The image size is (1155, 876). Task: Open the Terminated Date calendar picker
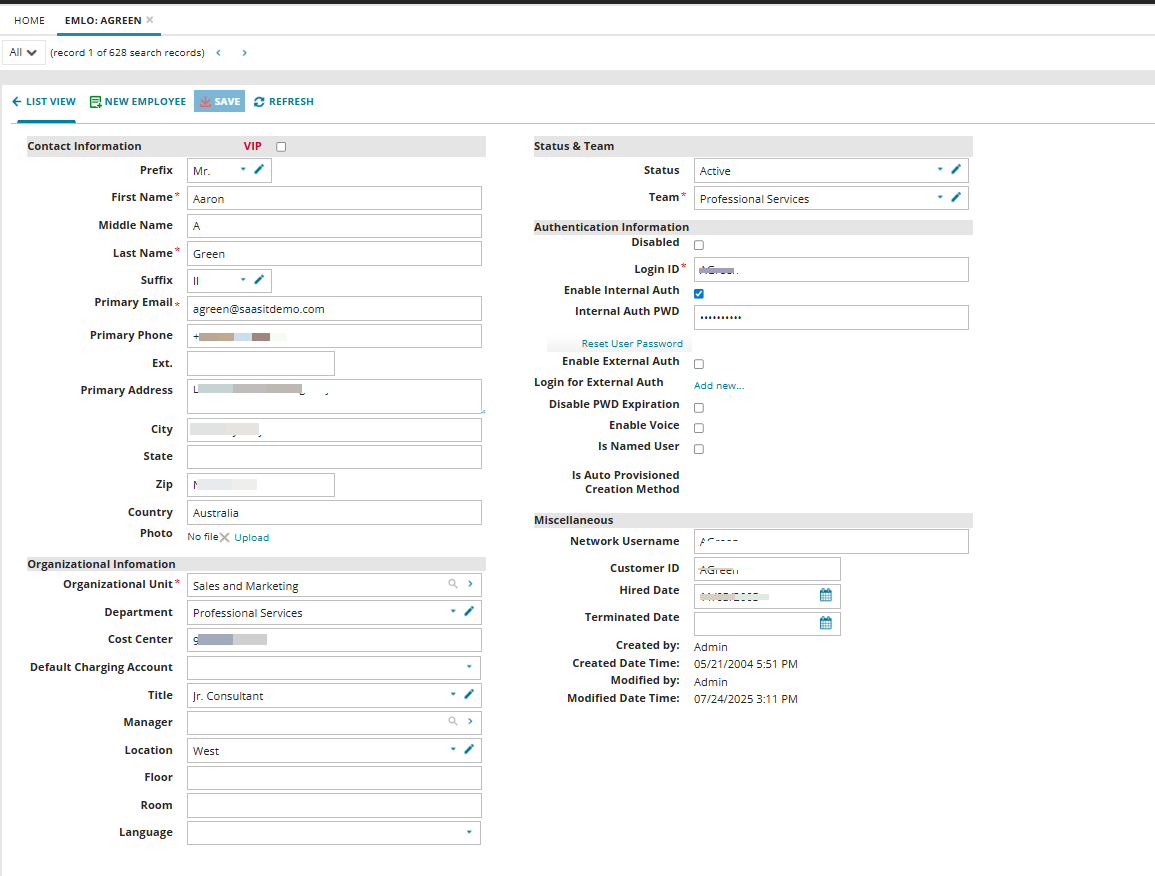point(826,623)
